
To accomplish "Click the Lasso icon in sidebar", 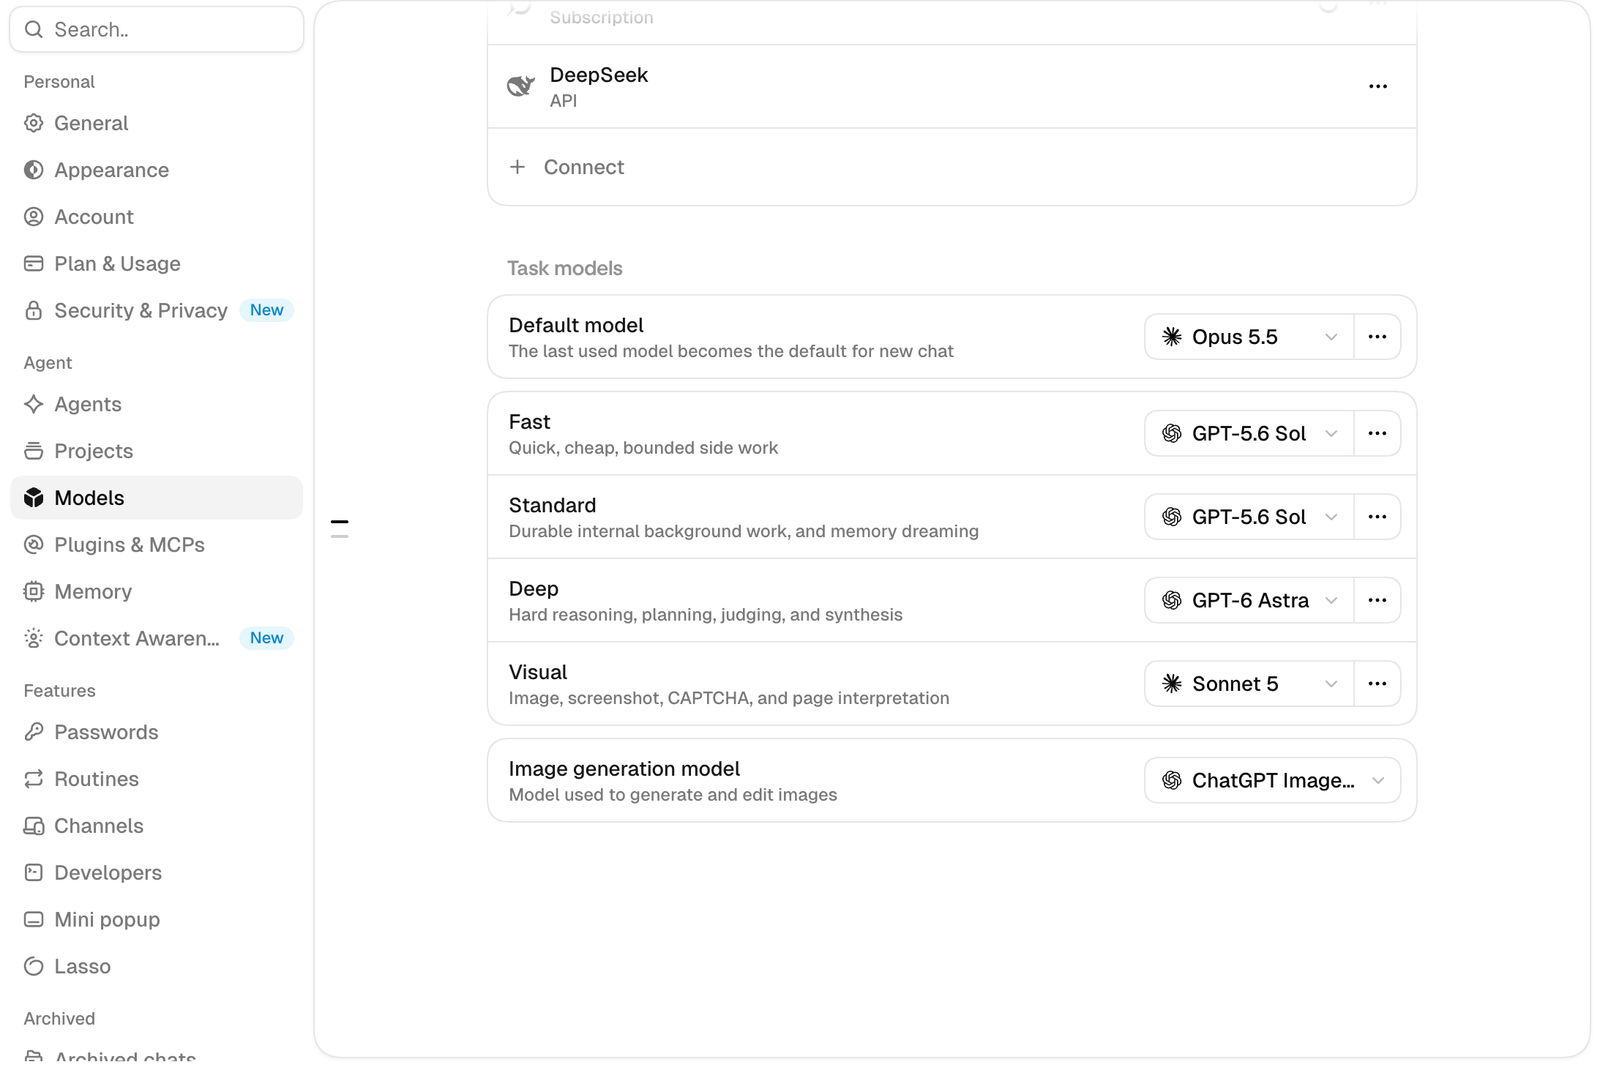I will pos(34,966).
